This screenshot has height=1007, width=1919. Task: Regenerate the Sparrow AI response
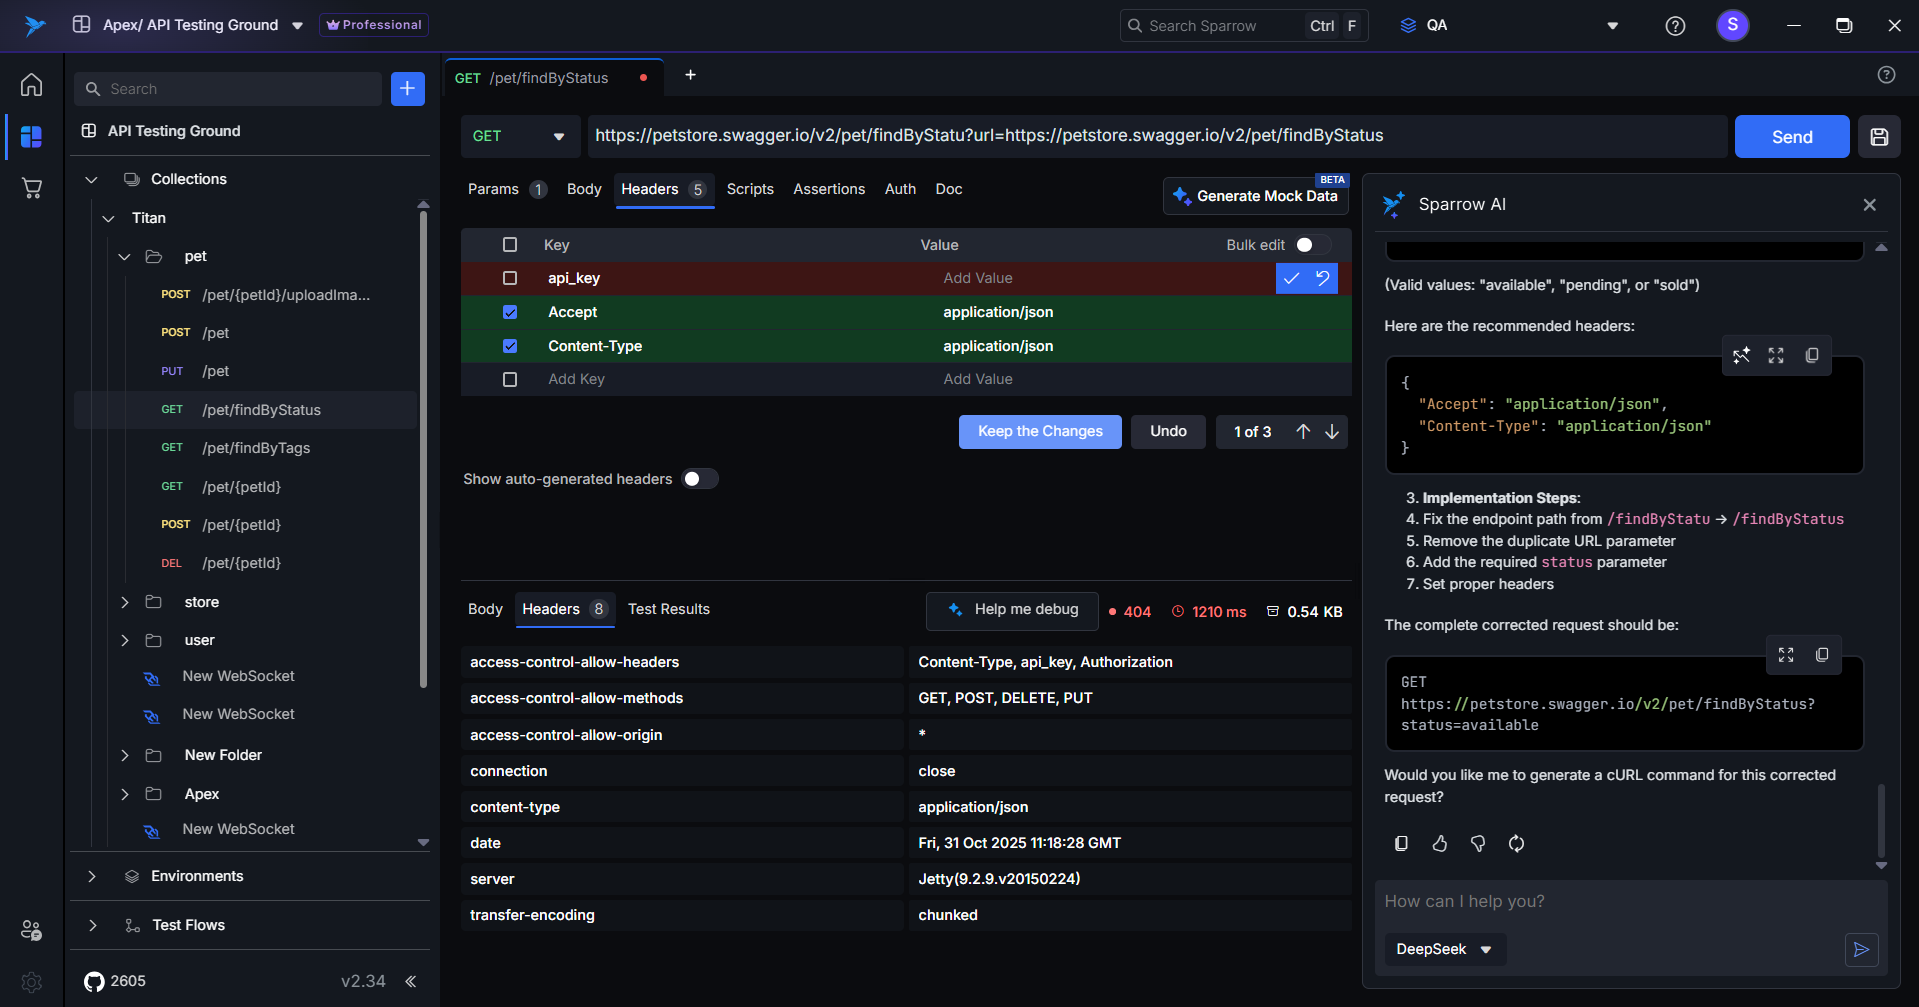point(1516,844)
